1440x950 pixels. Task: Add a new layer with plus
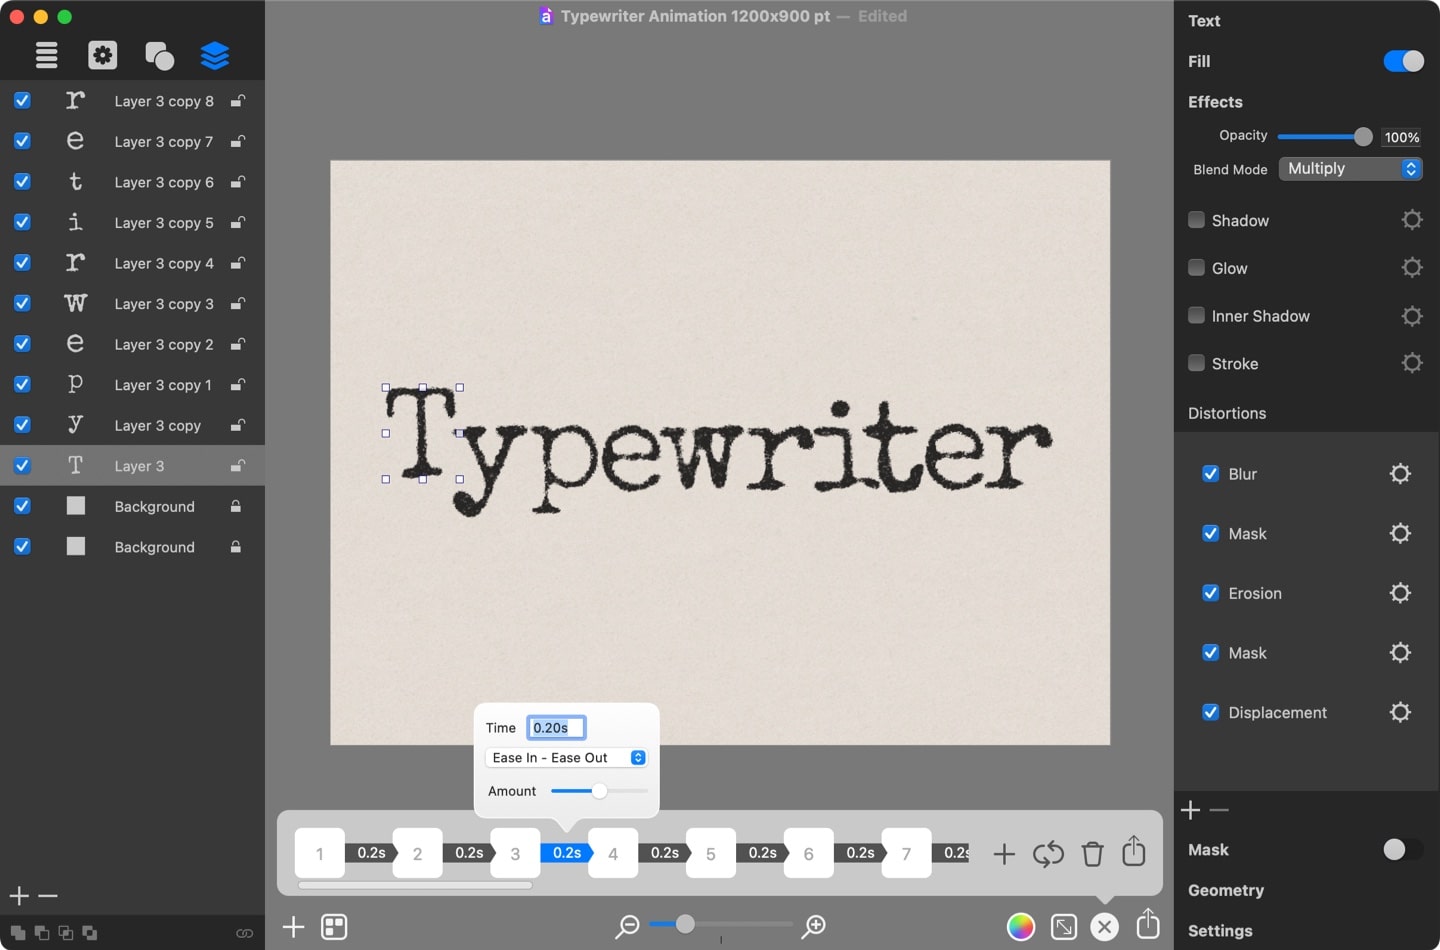coord(18,896)
